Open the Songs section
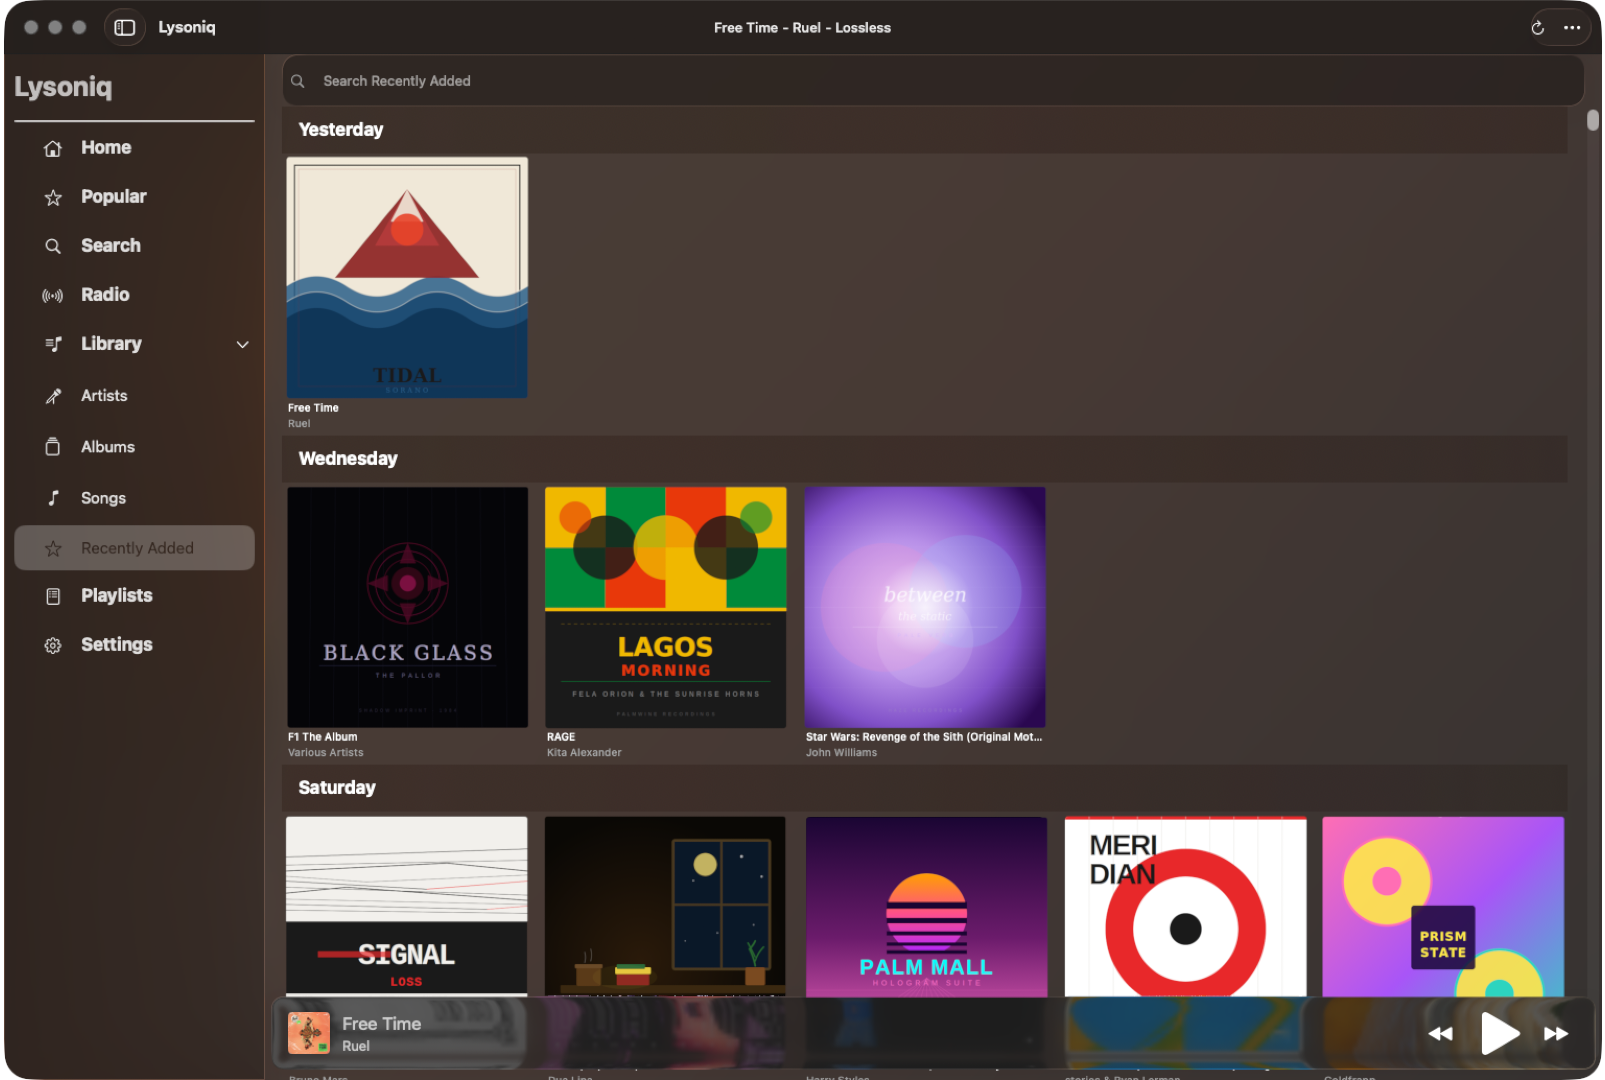Viewport: 1605px width, 1080px height. coord(103,497)
